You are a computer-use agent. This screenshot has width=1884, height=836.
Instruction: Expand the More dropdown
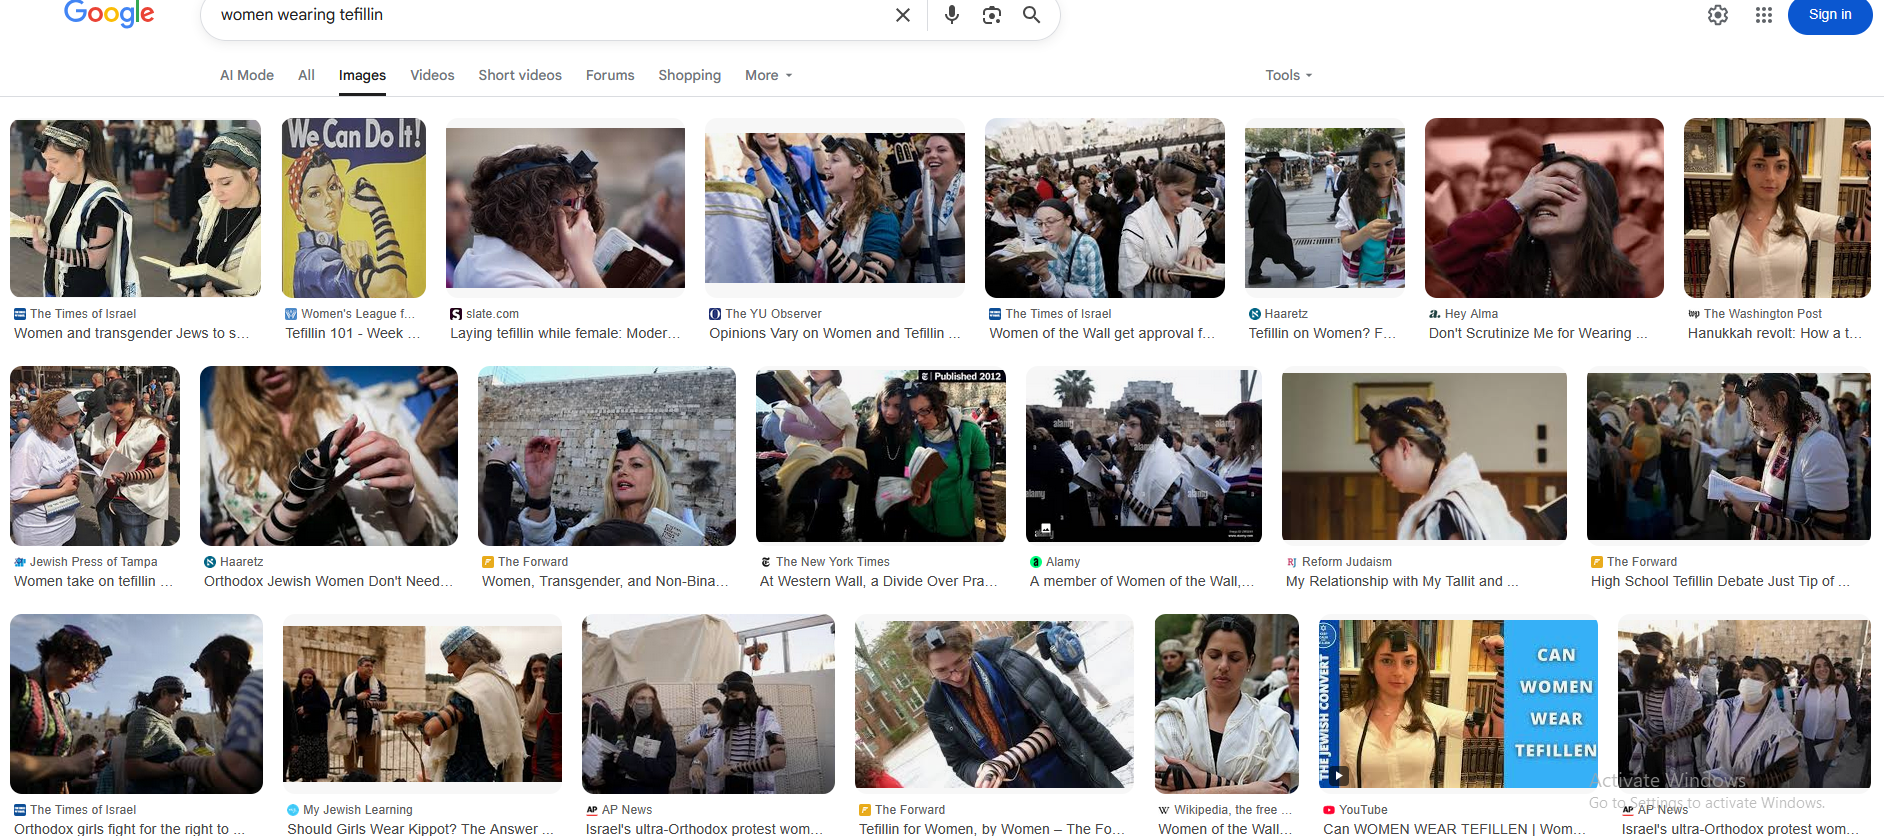tap(768, 75)
